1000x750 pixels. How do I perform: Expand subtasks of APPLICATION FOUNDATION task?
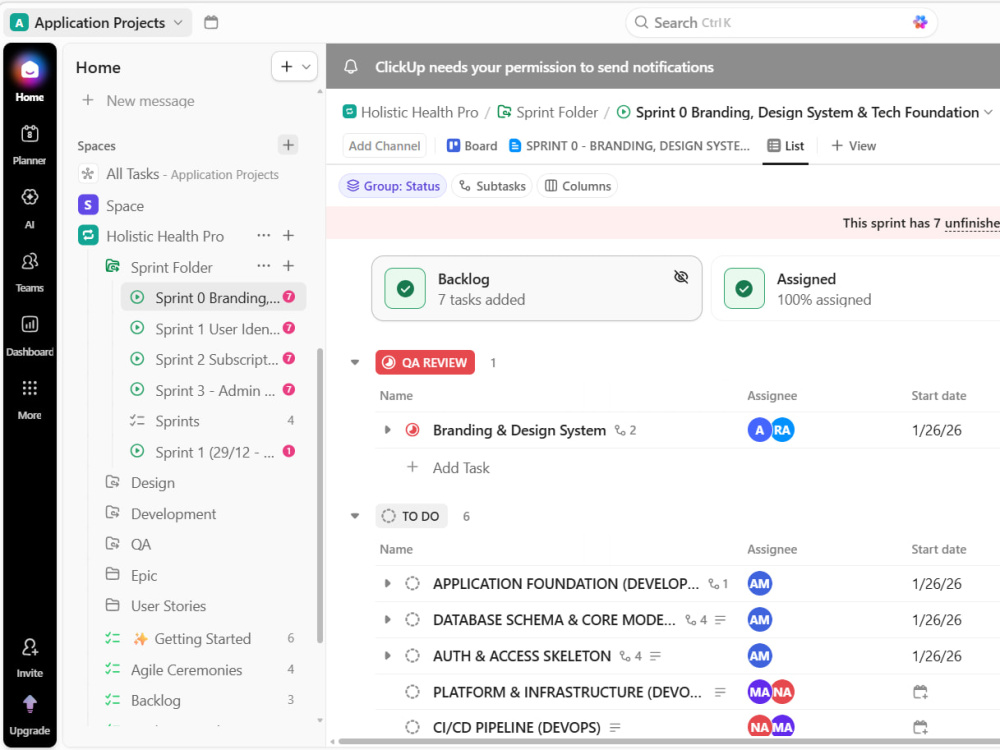click(387, 584)
